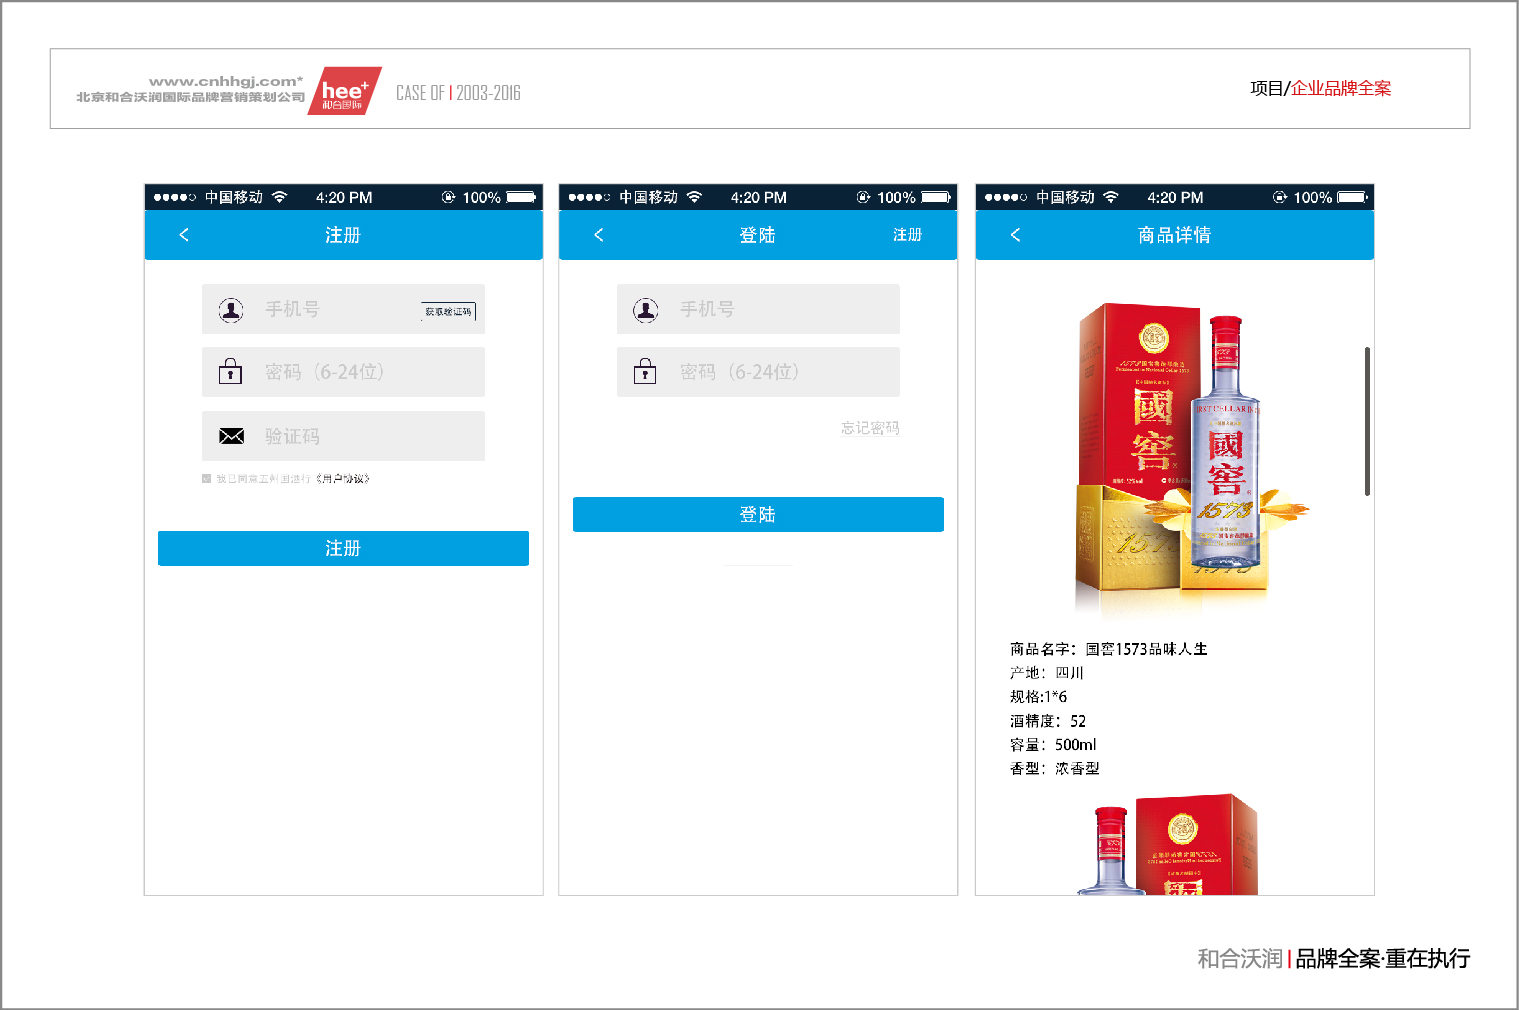
Task: Click scrollbar on 商品详情 screen
Action: click(x=1367, y=421)
